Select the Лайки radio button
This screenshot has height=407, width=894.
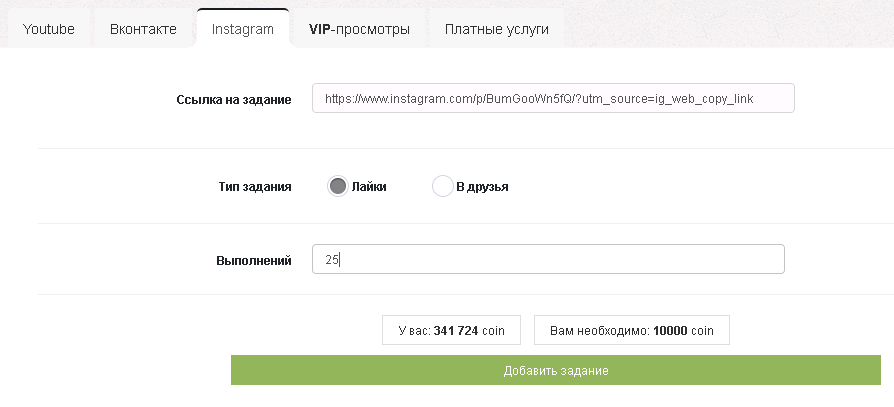pyautogui.click(x=338, y=186)
